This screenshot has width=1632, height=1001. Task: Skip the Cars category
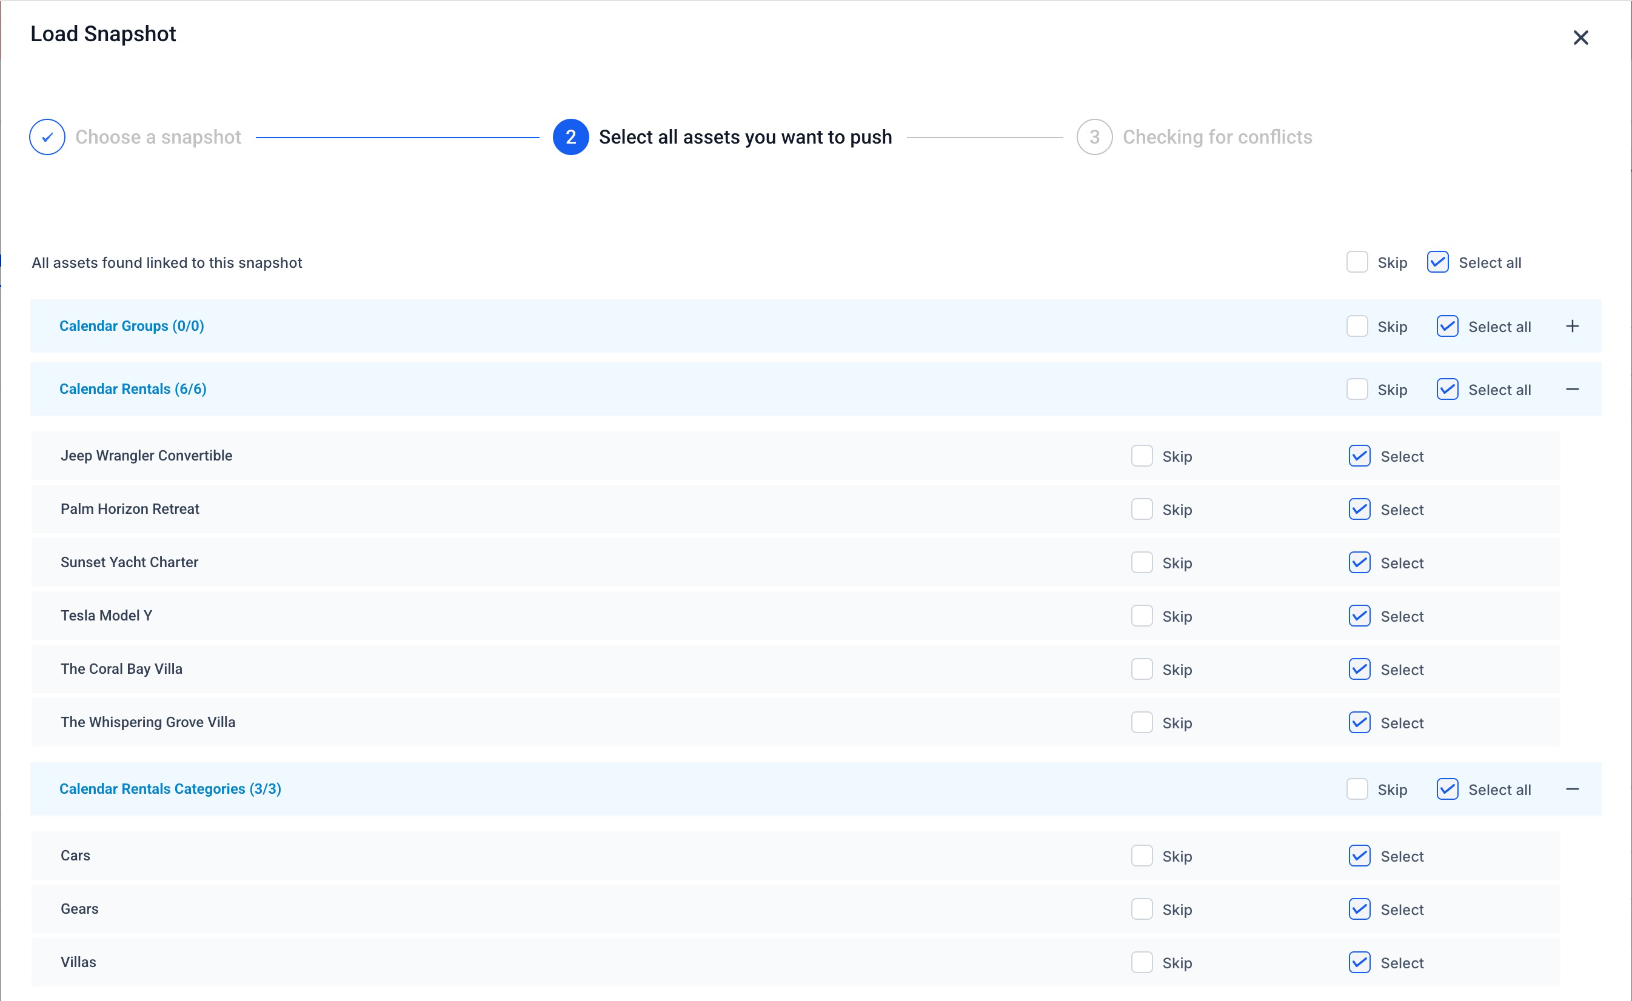(x=1142, y=856)
